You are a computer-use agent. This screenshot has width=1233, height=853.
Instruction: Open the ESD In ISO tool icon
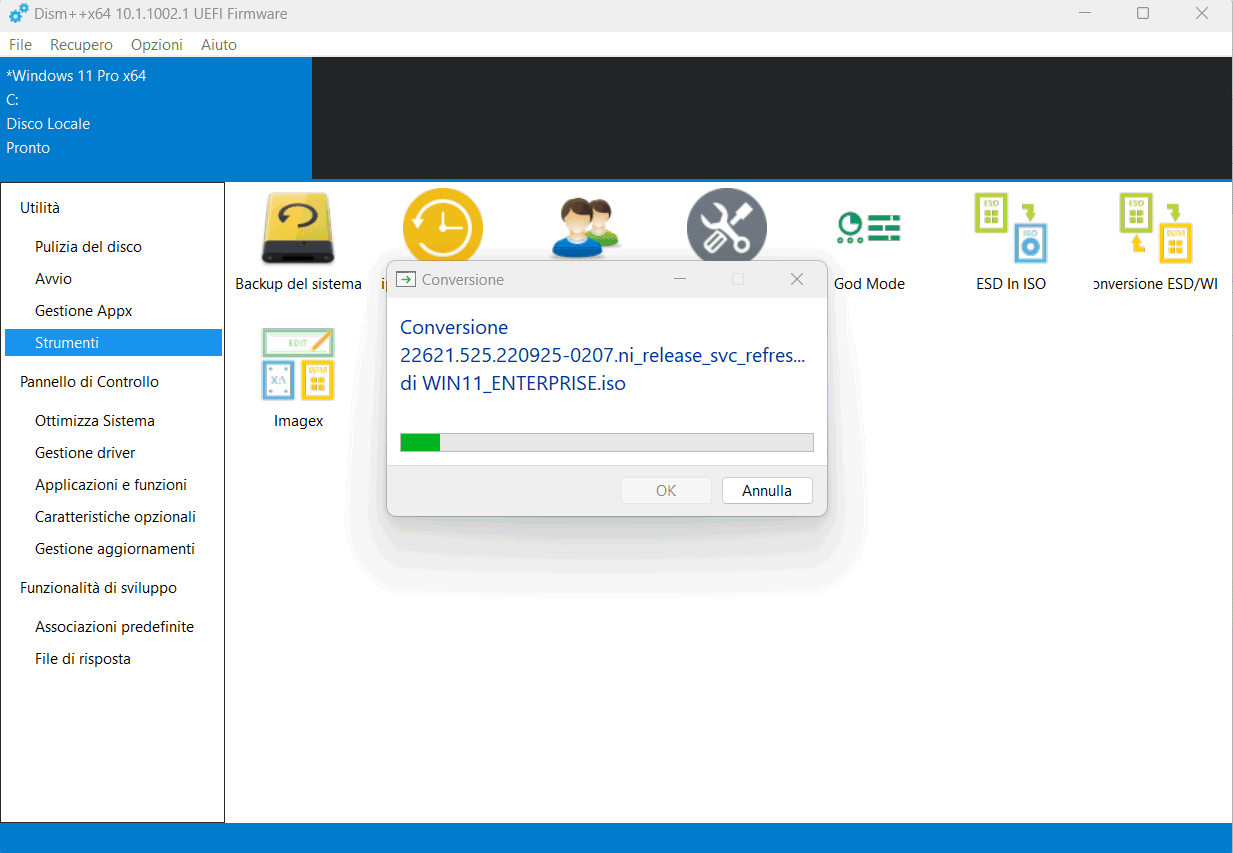click(1011, 228)
